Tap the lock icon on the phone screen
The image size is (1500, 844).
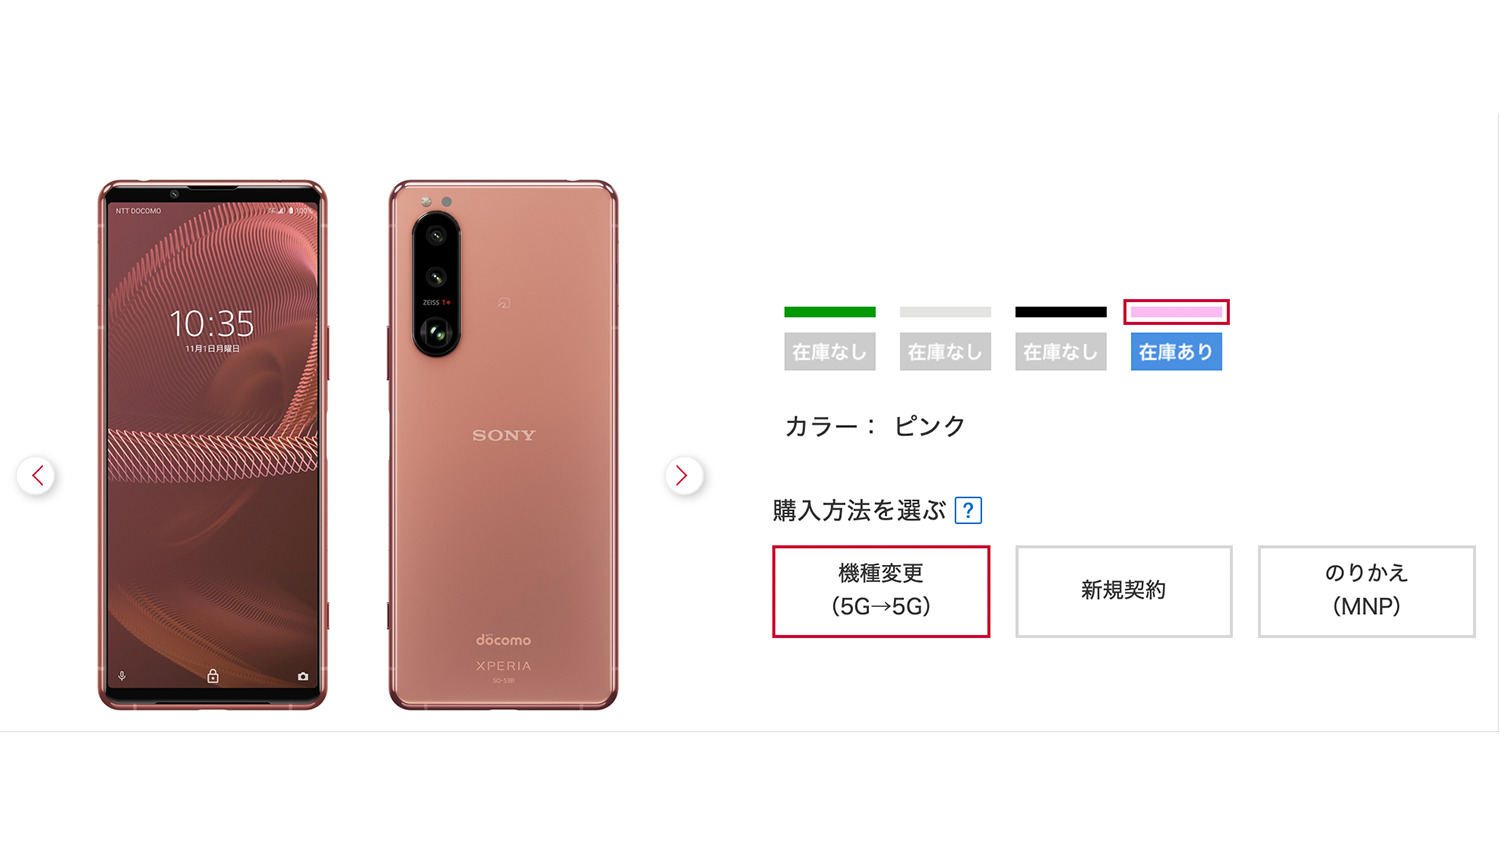(213, 676)
